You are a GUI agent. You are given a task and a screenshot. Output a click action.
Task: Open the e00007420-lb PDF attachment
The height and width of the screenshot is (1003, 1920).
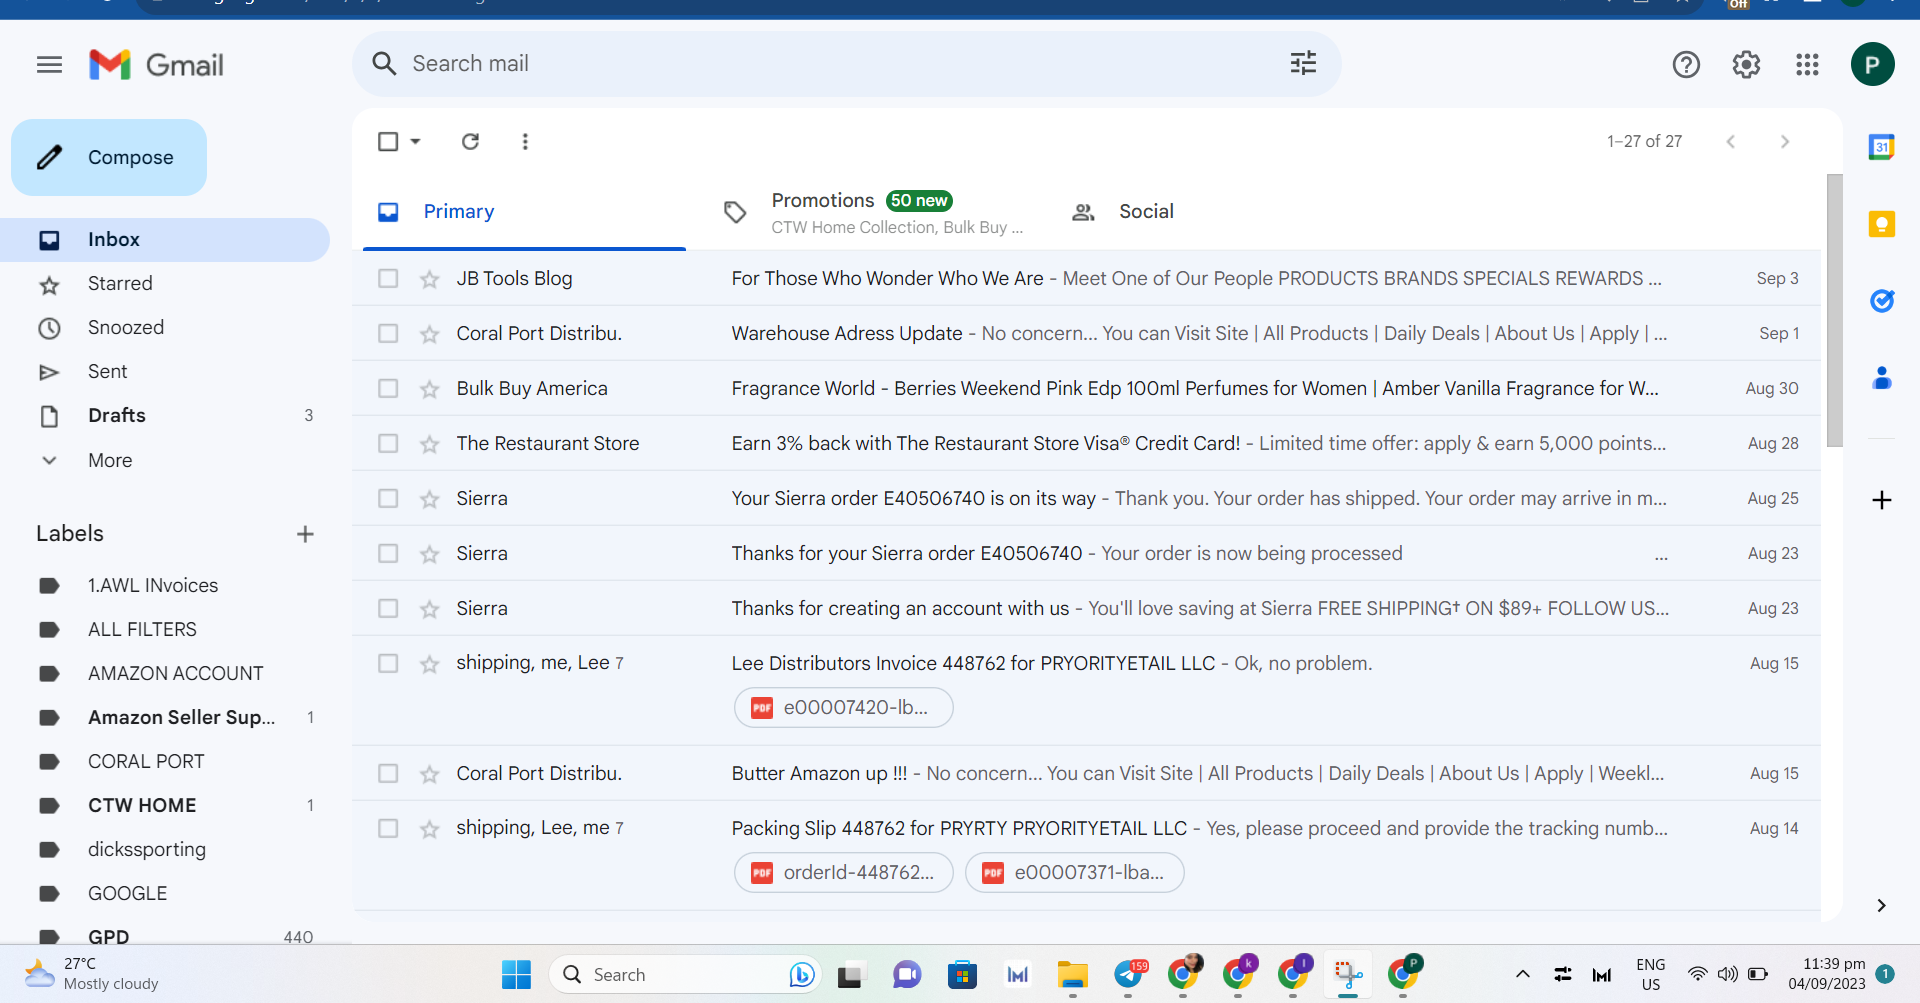(844, 708)
